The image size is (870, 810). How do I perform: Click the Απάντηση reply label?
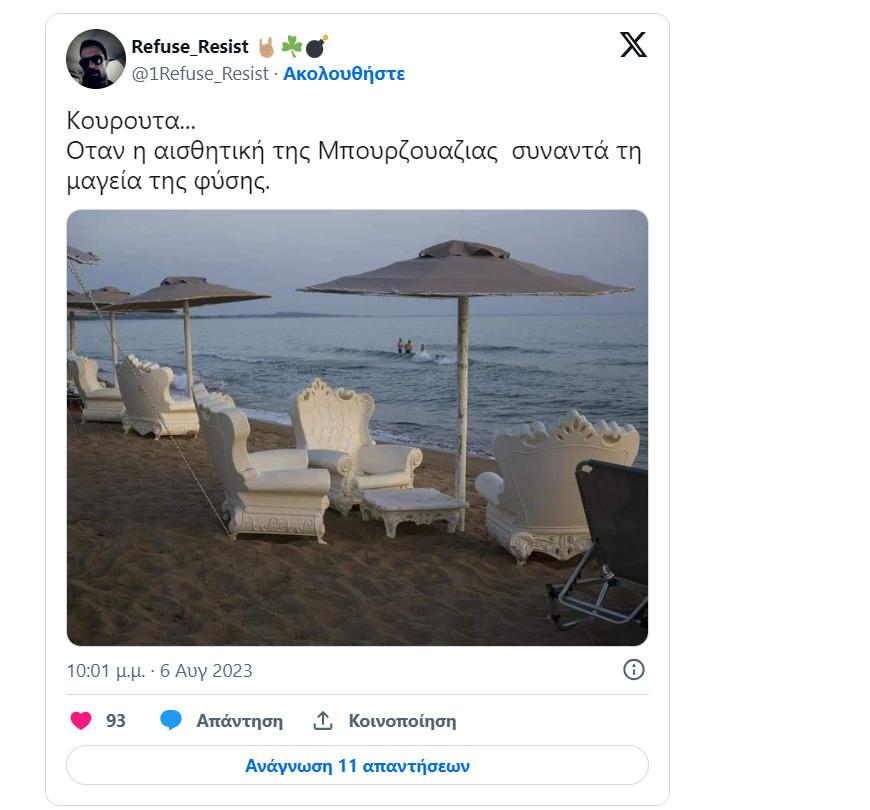click(239, 721)
